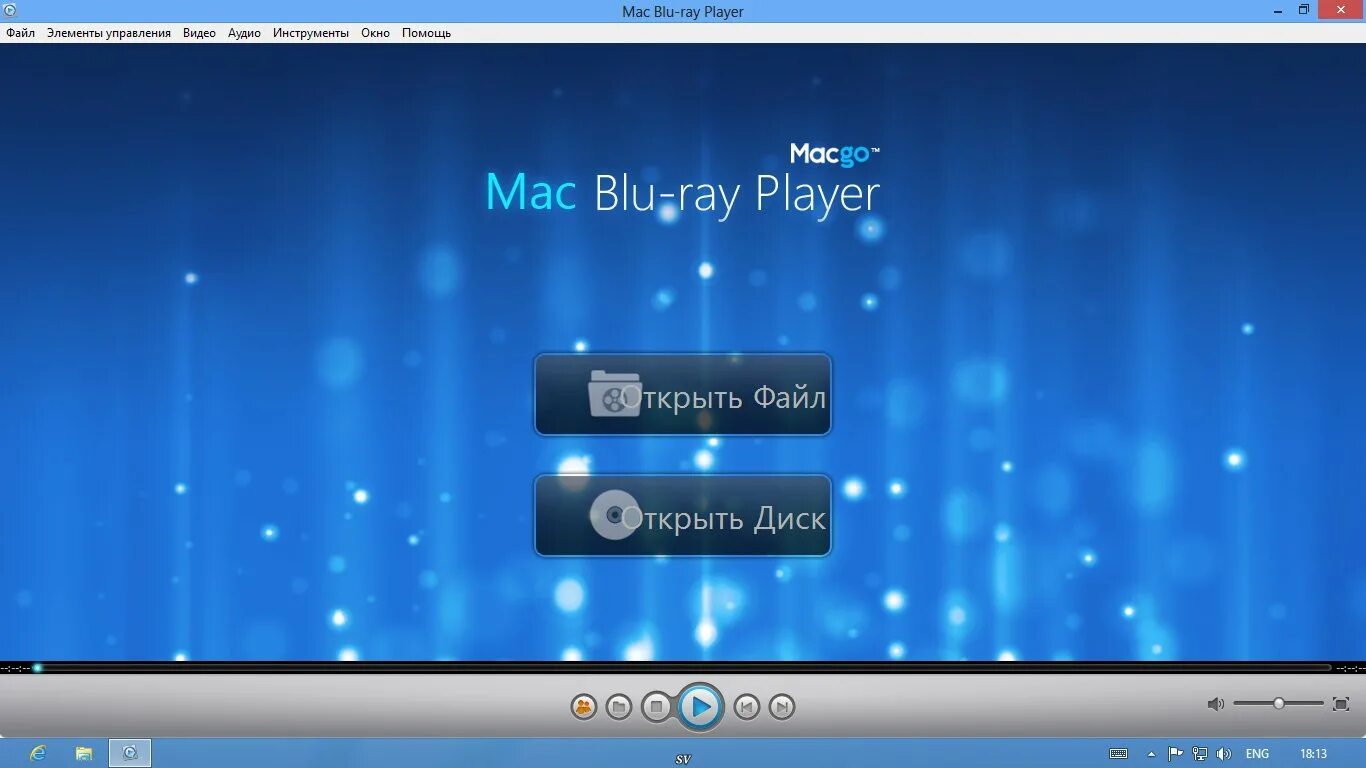This screenshot has width=1366, height=768.
Task: Open the Окно menu
Action: [x=376, y=33]
